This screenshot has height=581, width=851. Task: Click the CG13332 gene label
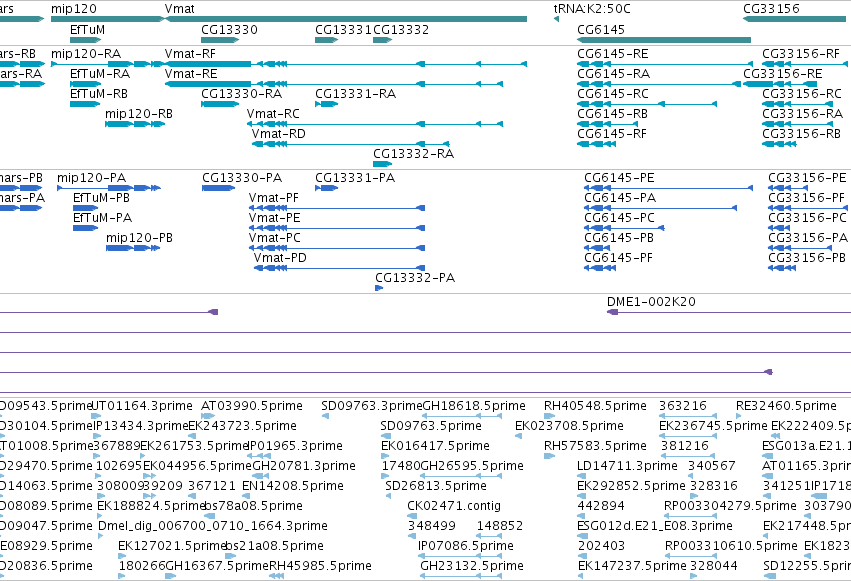(x=401, y=30)
